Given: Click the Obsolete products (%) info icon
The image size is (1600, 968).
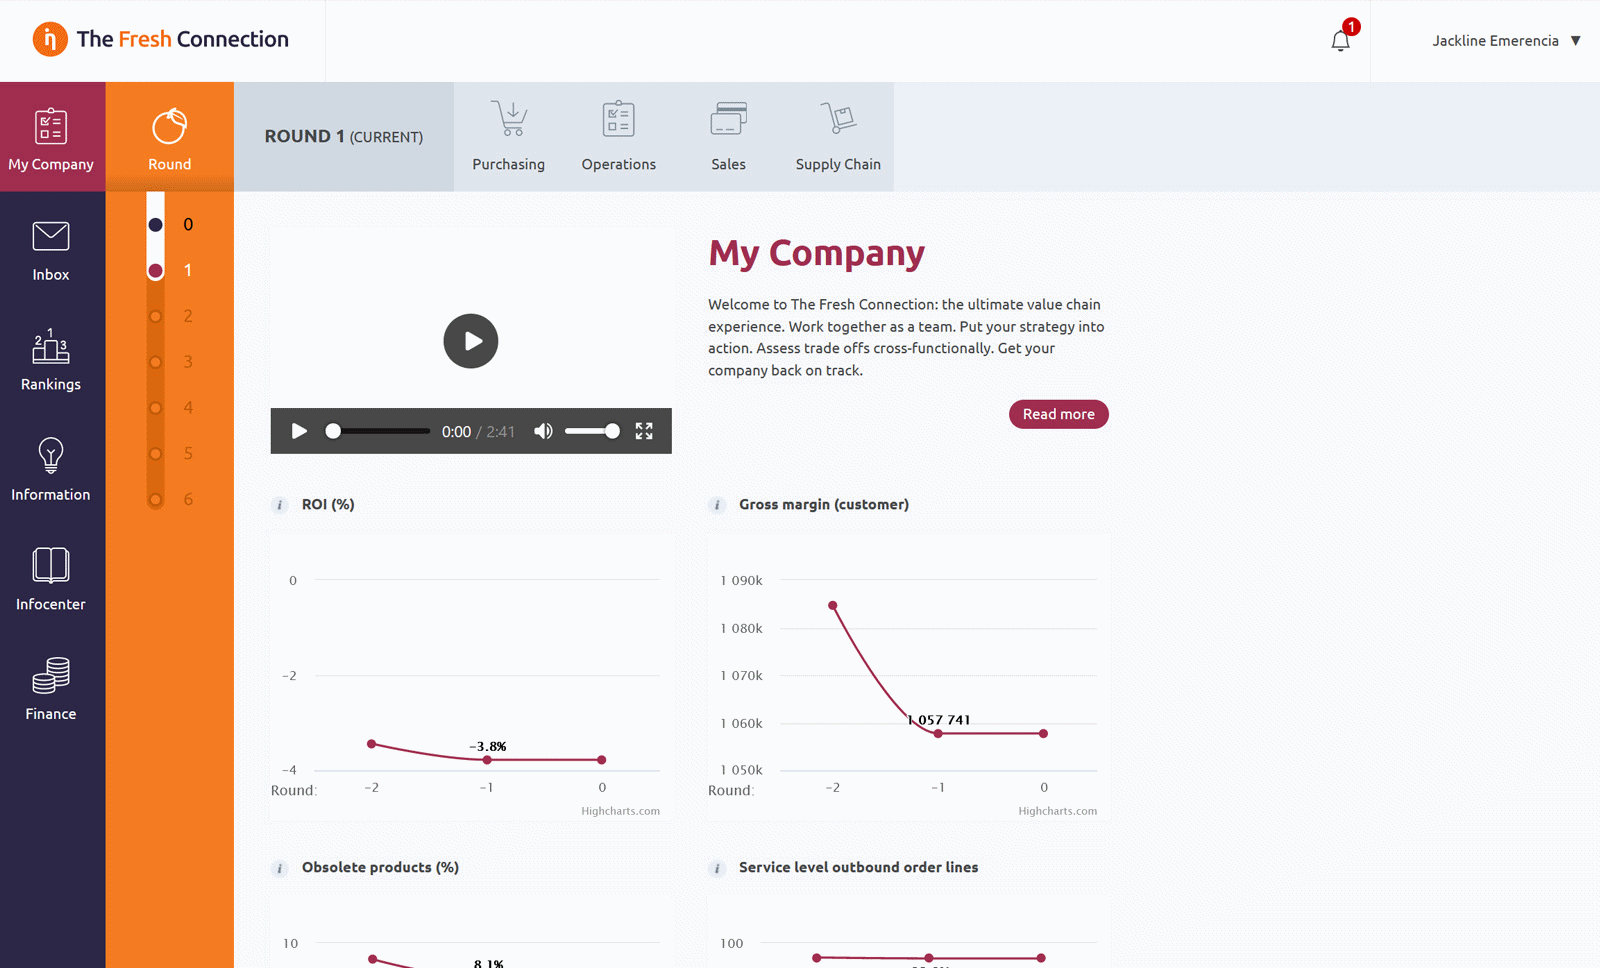Looking at the screenshot, I should pyautogui.click(x=280, y=868).
